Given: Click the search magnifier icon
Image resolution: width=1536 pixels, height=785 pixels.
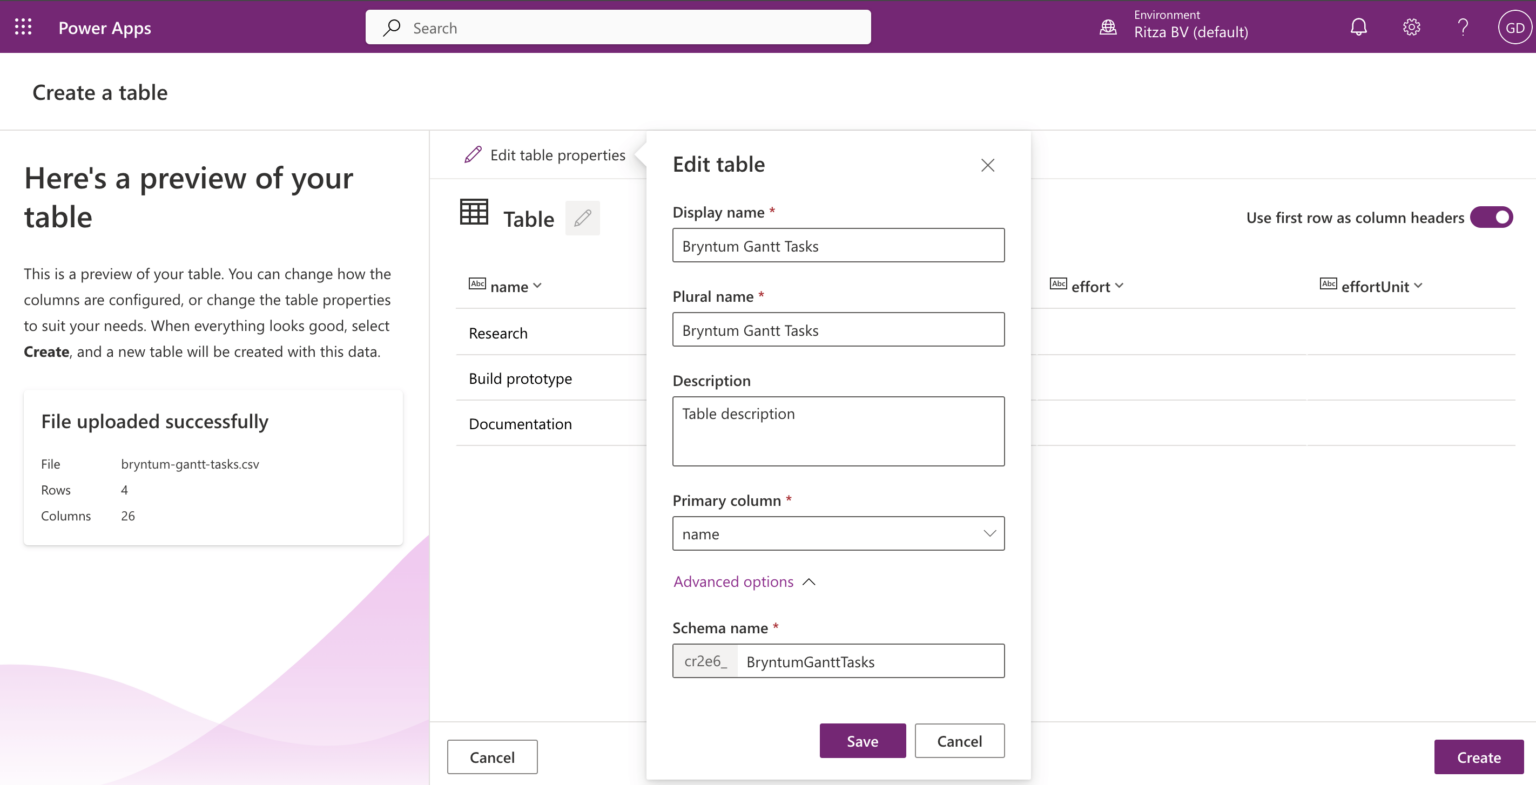Looking at the screenshot, I should coord(393,27).
